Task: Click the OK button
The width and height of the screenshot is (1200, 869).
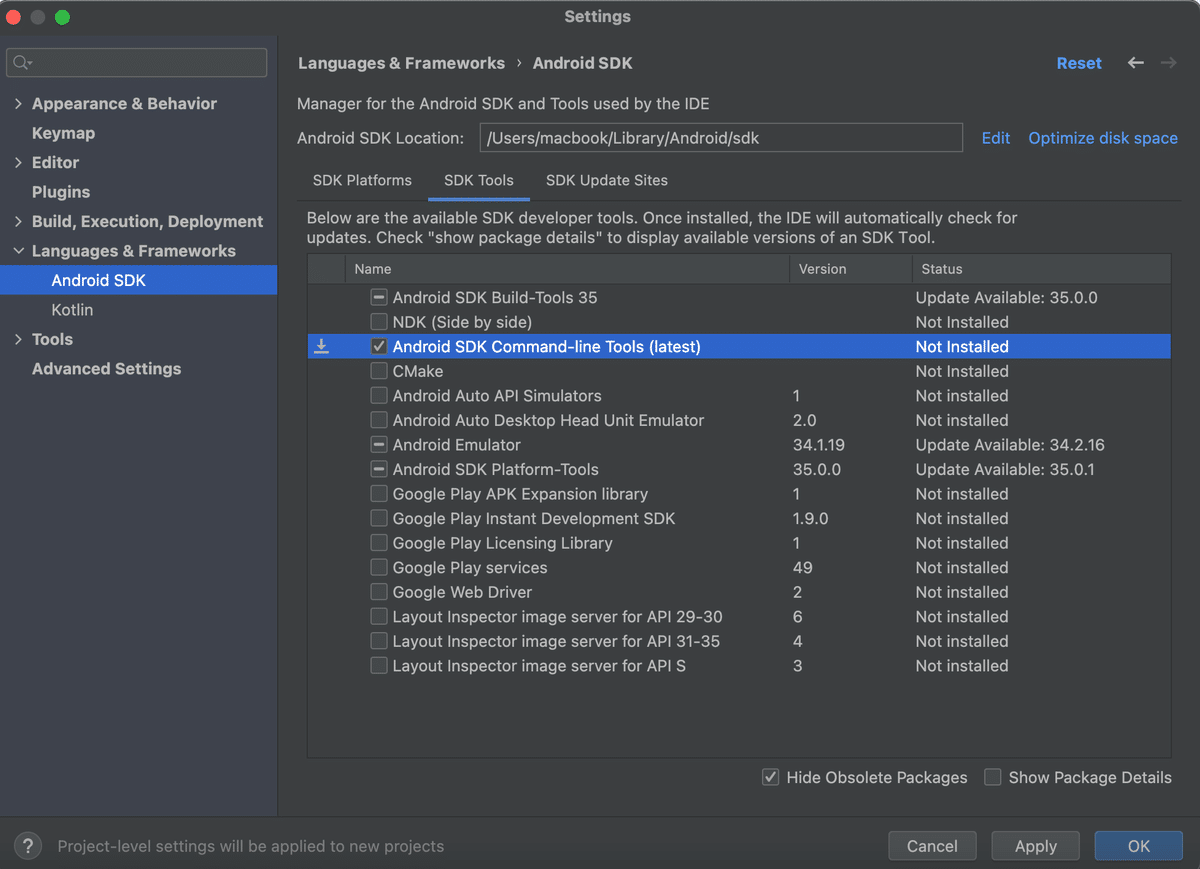Action: pos(1139,846)
